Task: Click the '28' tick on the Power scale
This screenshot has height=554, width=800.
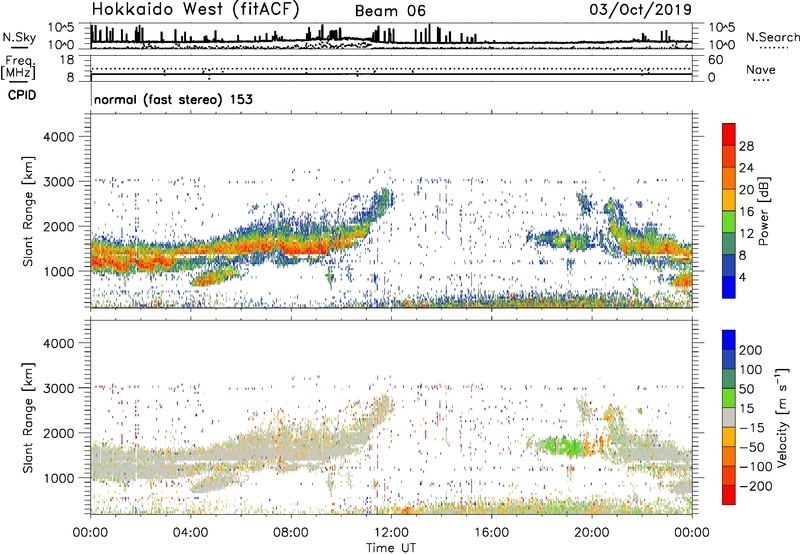Action: (746, 146)
